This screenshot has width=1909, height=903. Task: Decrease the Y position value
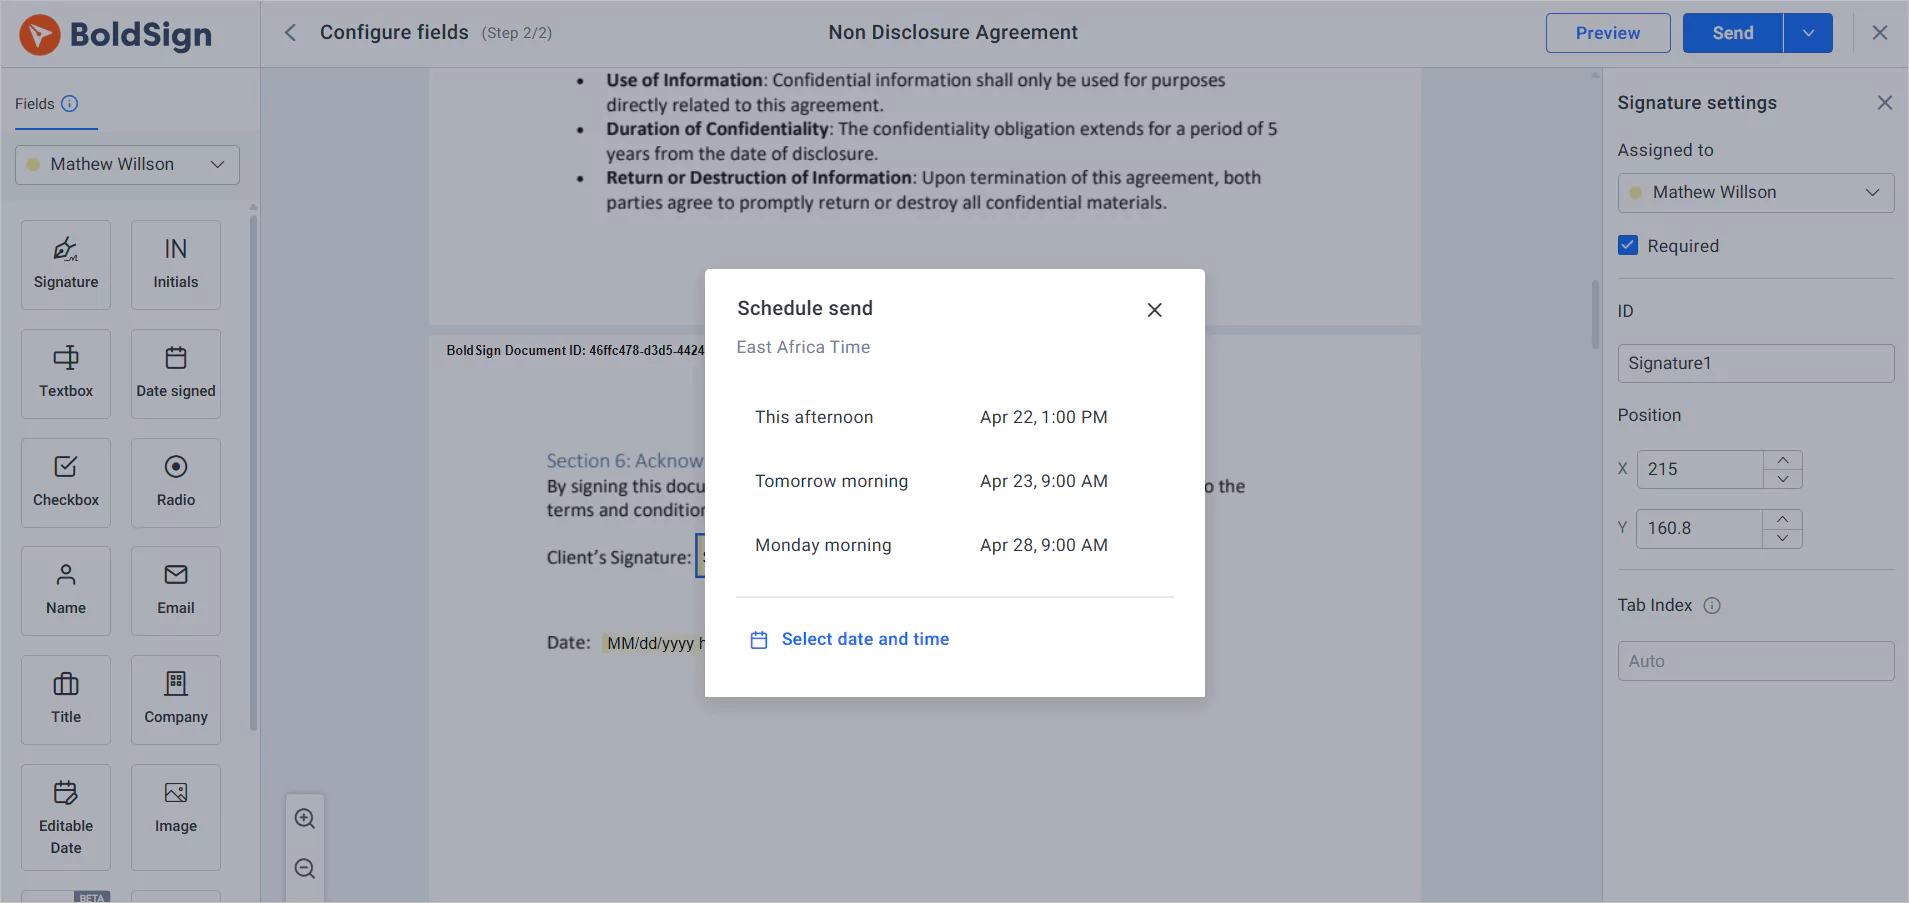pos(1783,538)
